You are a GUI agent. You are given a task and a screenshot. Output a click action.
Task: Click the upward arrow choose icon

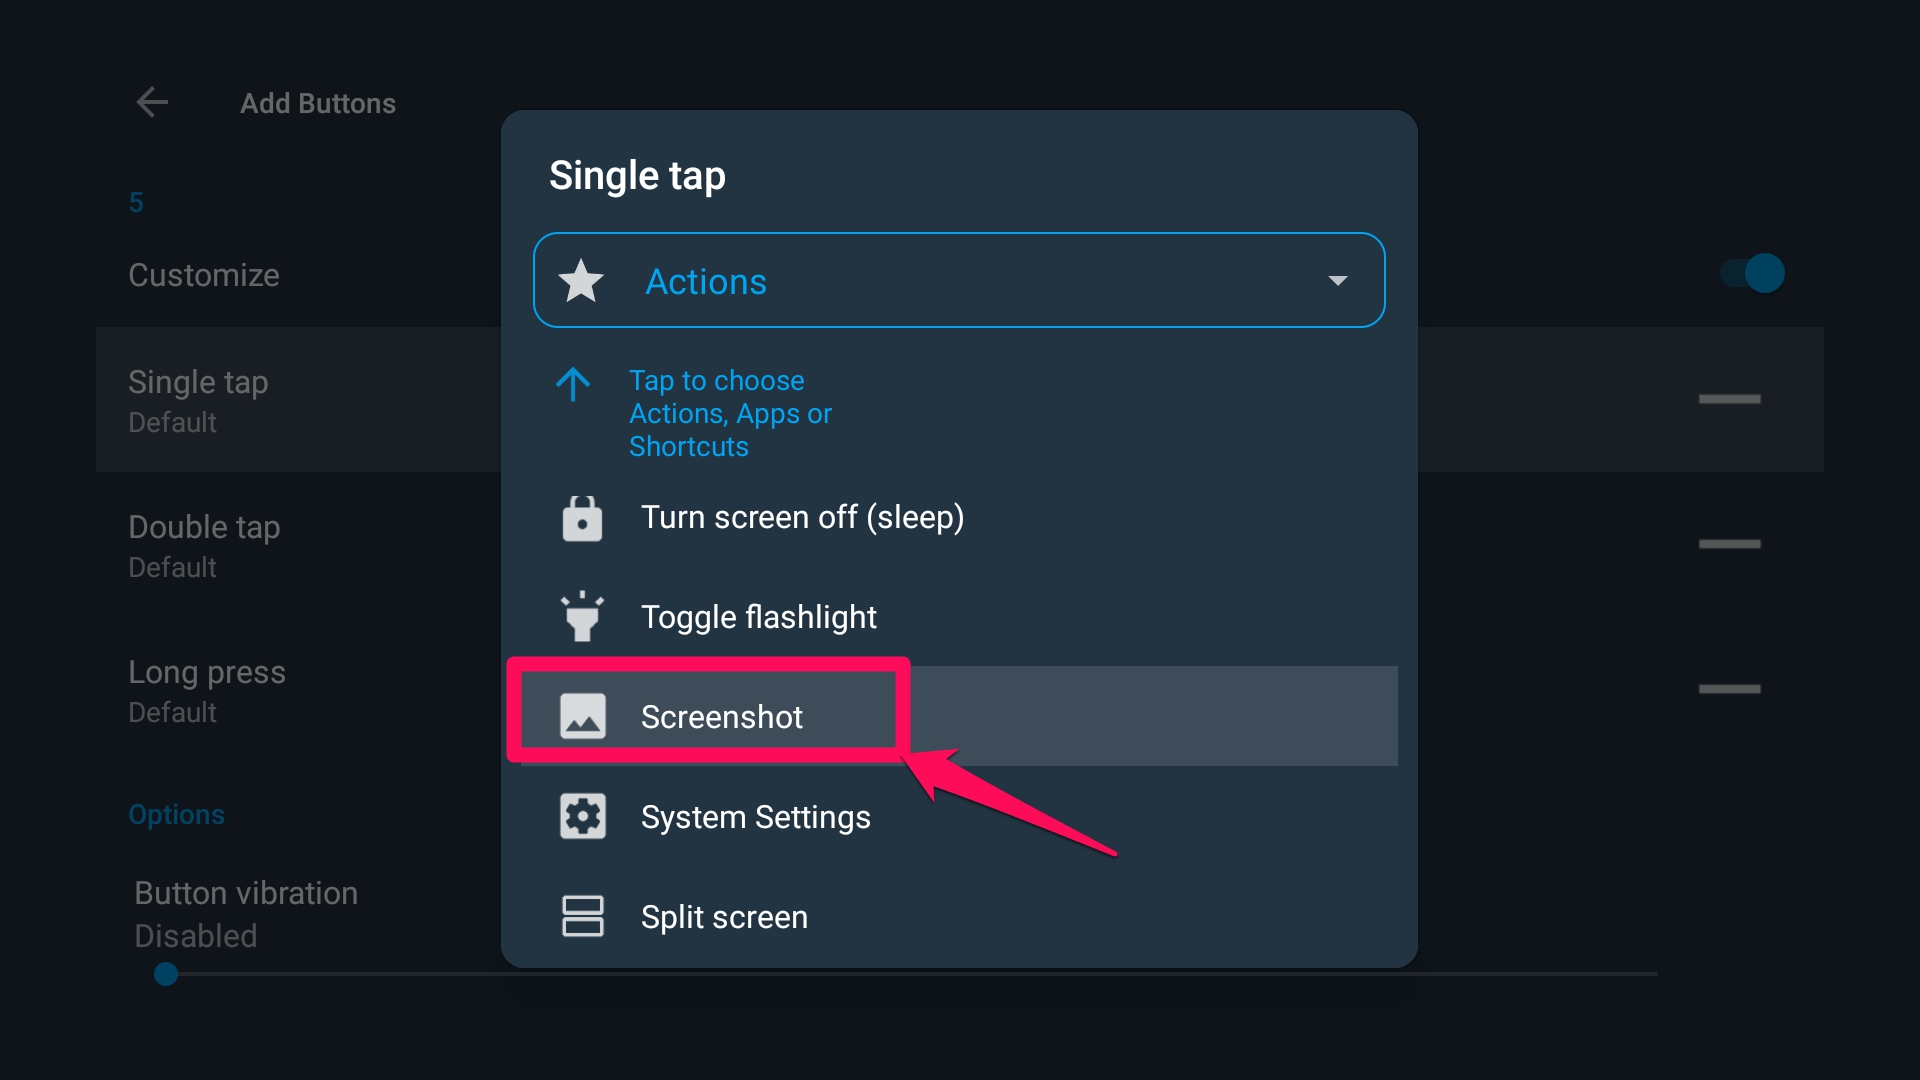[573, 385]
